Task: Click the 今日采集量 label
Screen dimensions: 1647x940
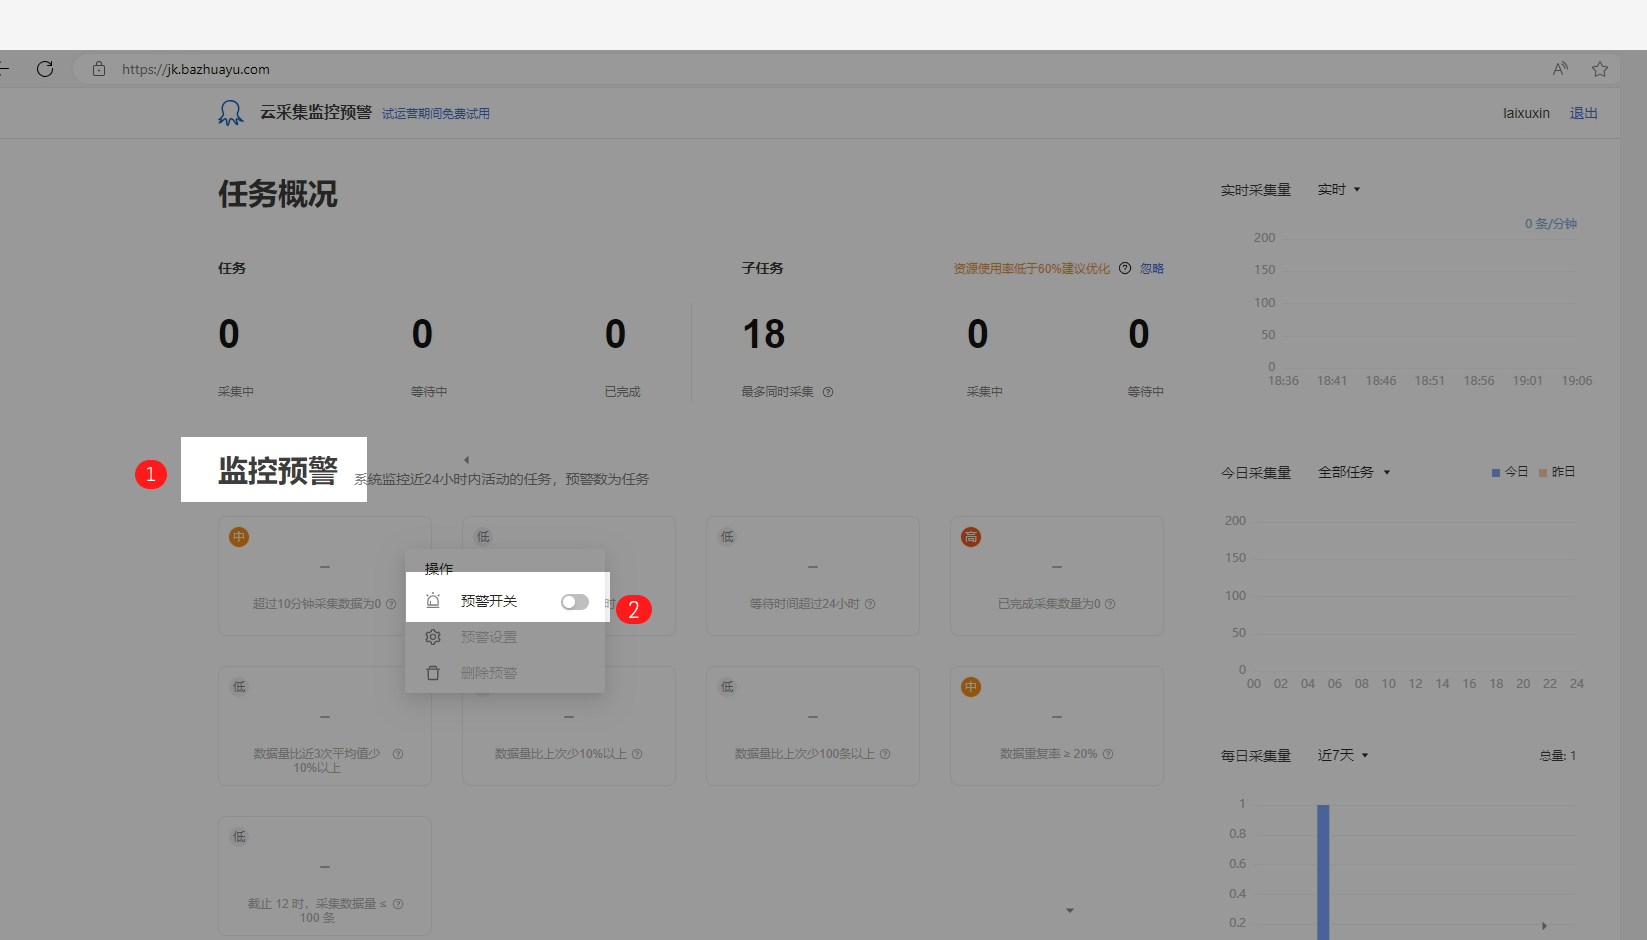Action: (x=1256, y=472)
